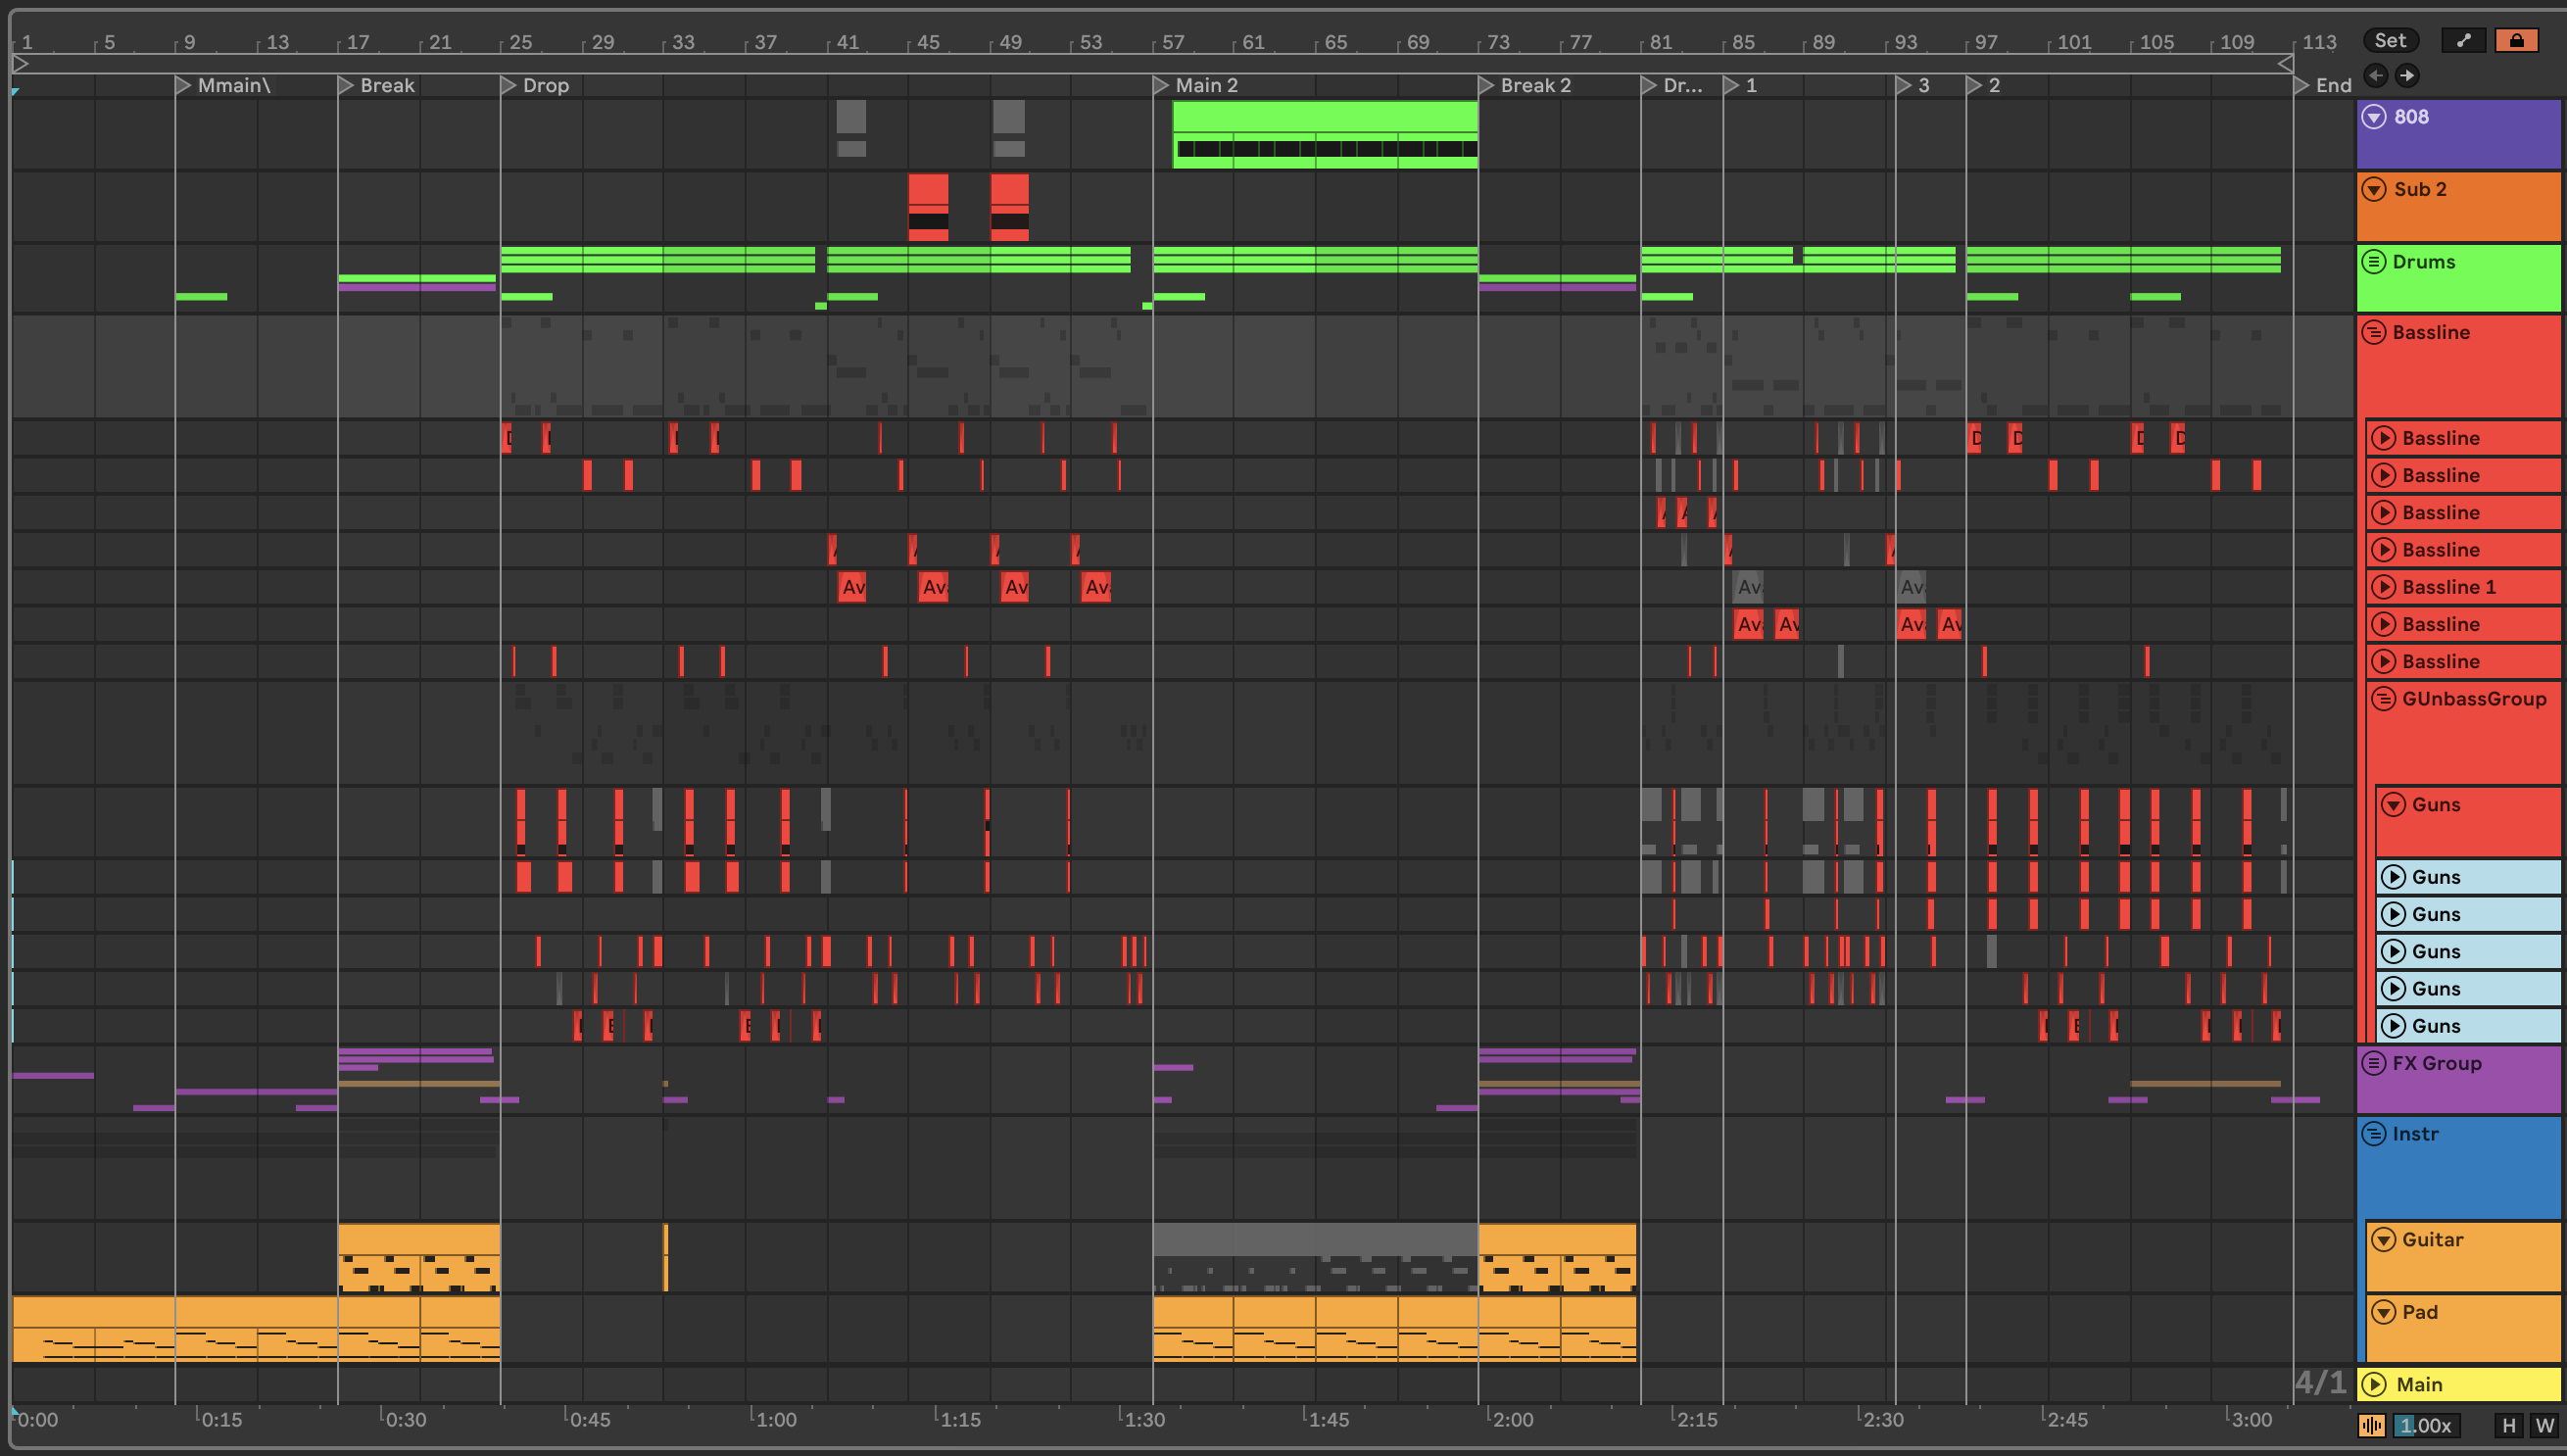The width and height of the screenshot is (2567, 1456).
Task: Click the previous locator arrow
Action: click(x=2376, y=75)
